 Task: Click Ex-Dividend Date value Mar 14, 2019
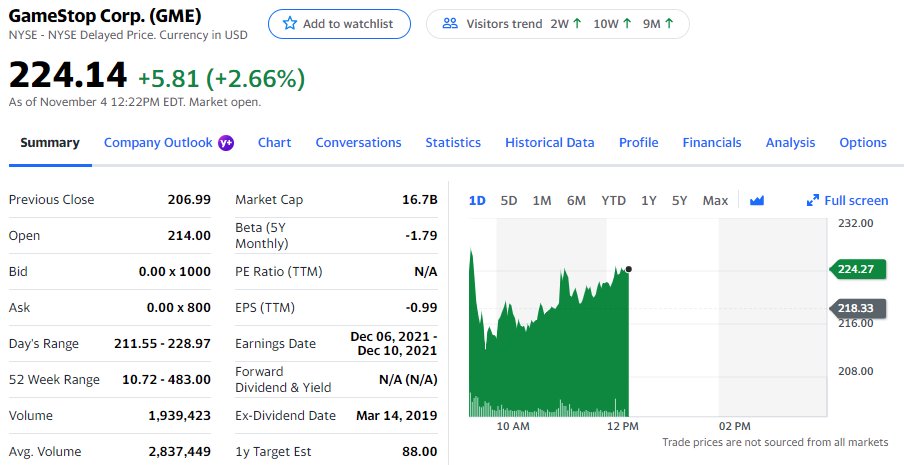click(397, 415)
